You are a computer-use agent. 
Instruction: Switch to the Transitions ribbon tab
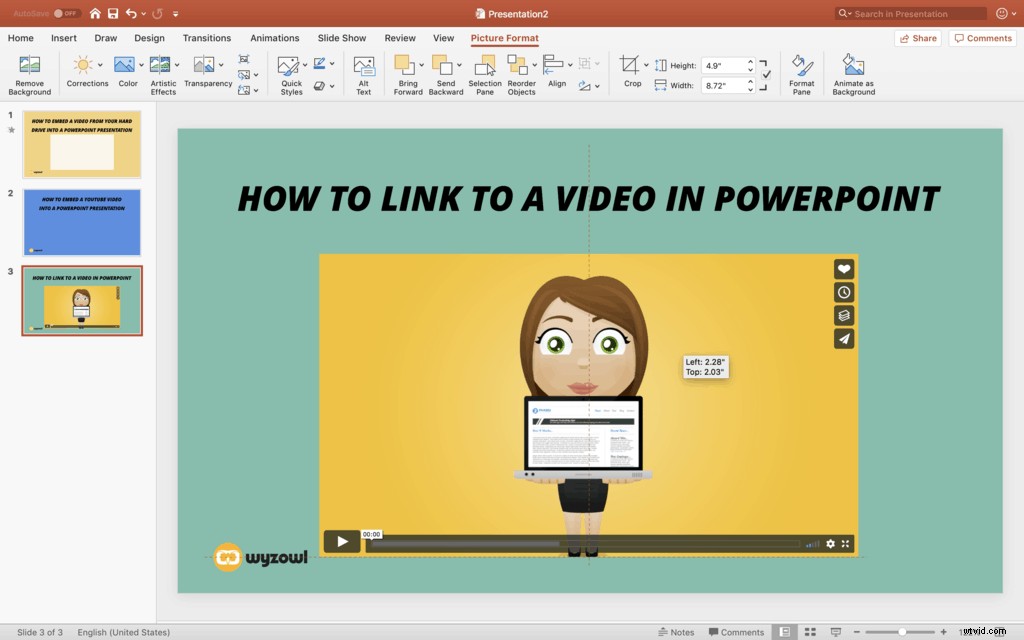[x=207, y=38]
